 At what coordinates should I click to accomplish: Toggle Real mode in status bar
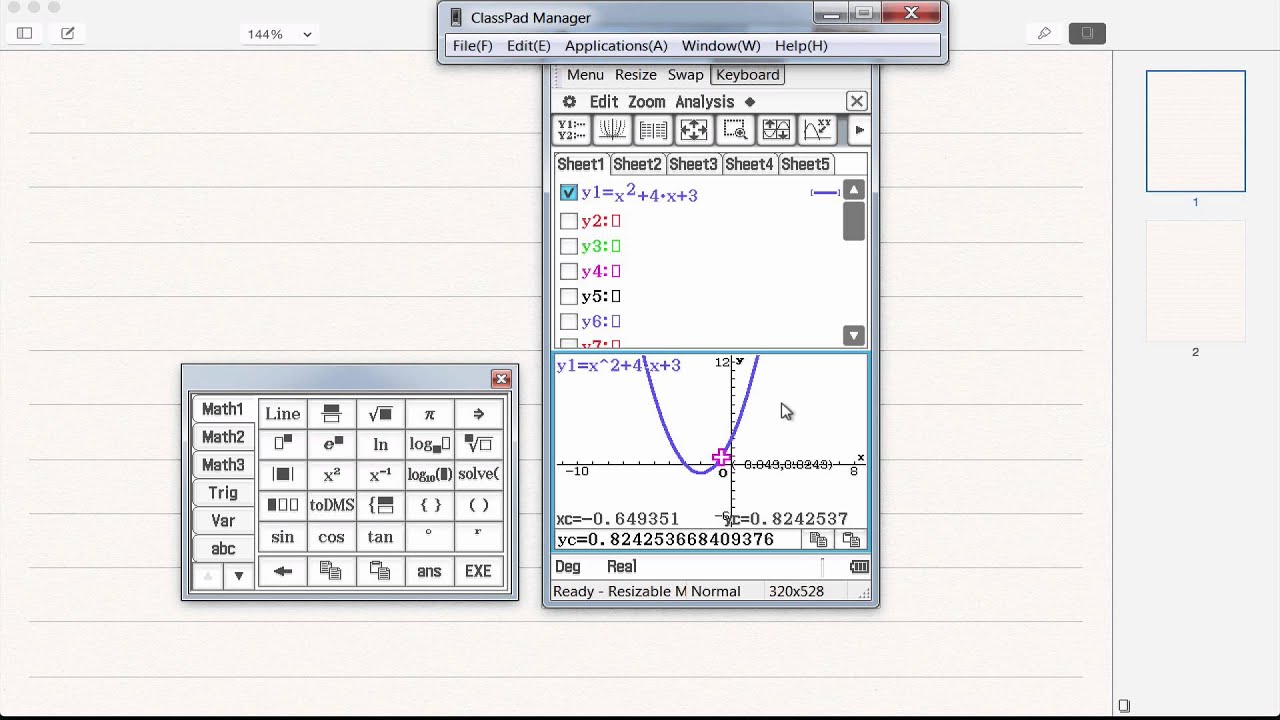click(621, 567)
